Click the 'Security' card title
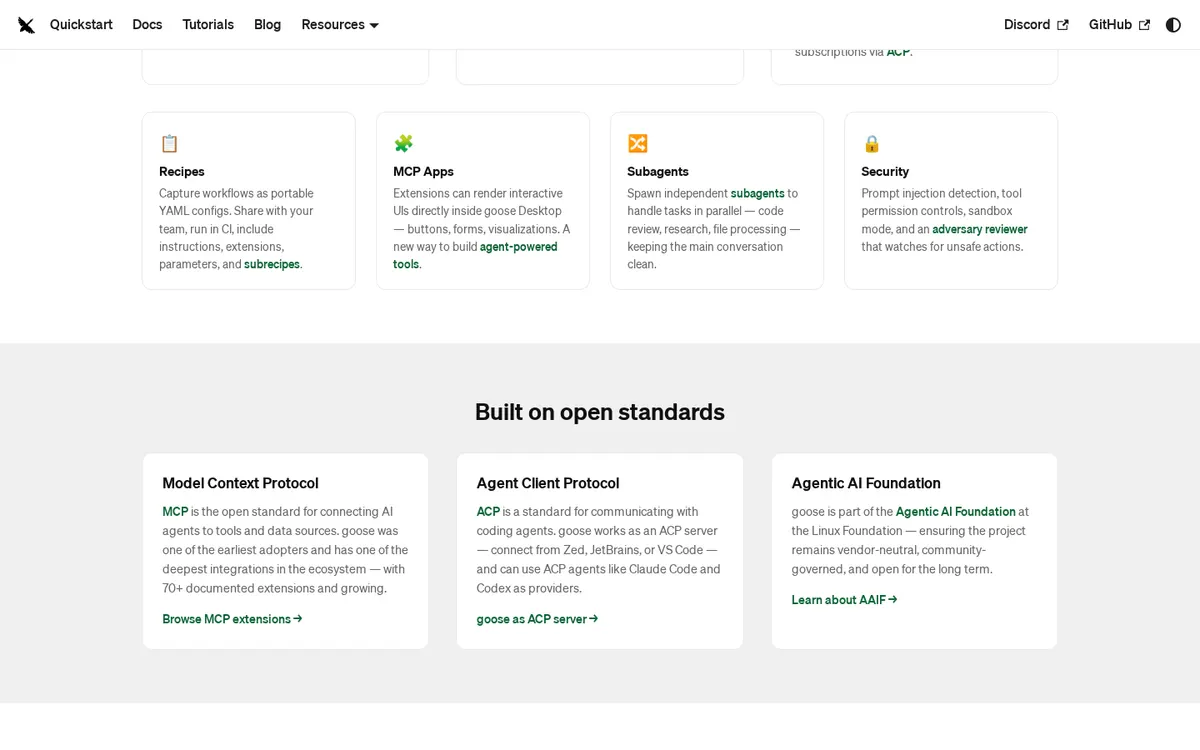 885,172
